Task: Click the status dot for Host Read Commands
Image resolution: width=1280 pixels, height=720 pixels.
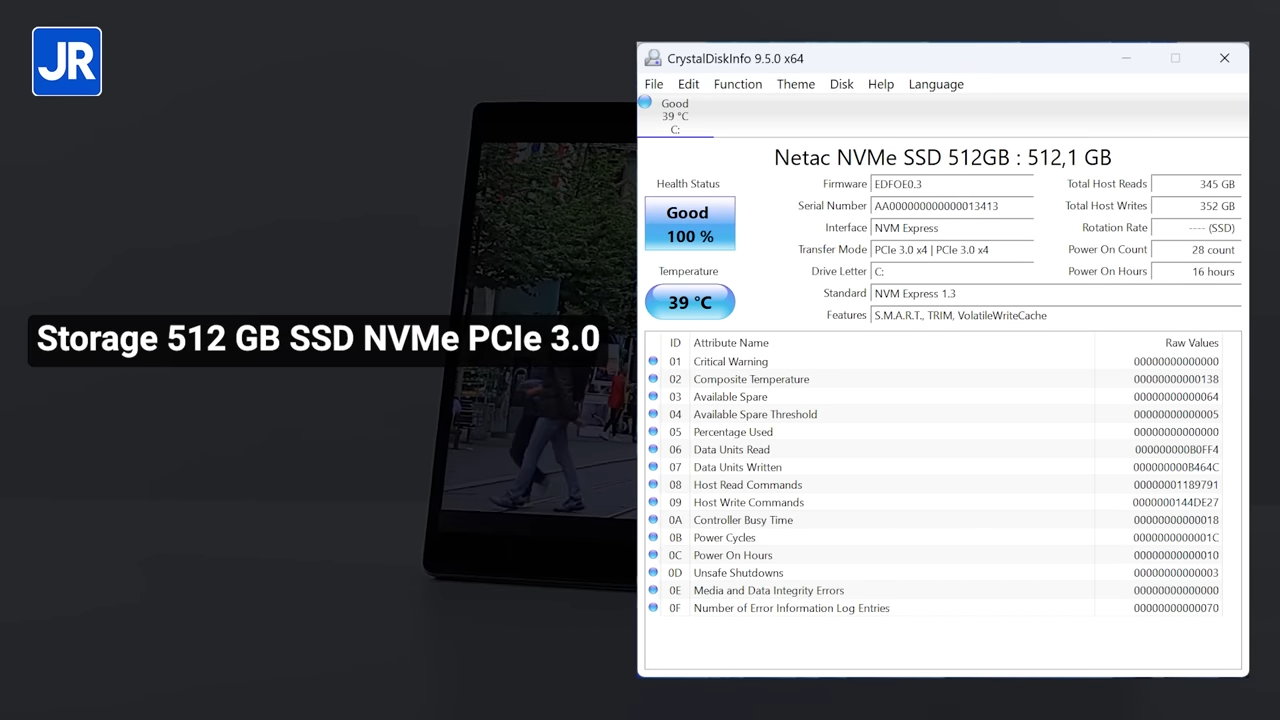Action: coord(653,484)
